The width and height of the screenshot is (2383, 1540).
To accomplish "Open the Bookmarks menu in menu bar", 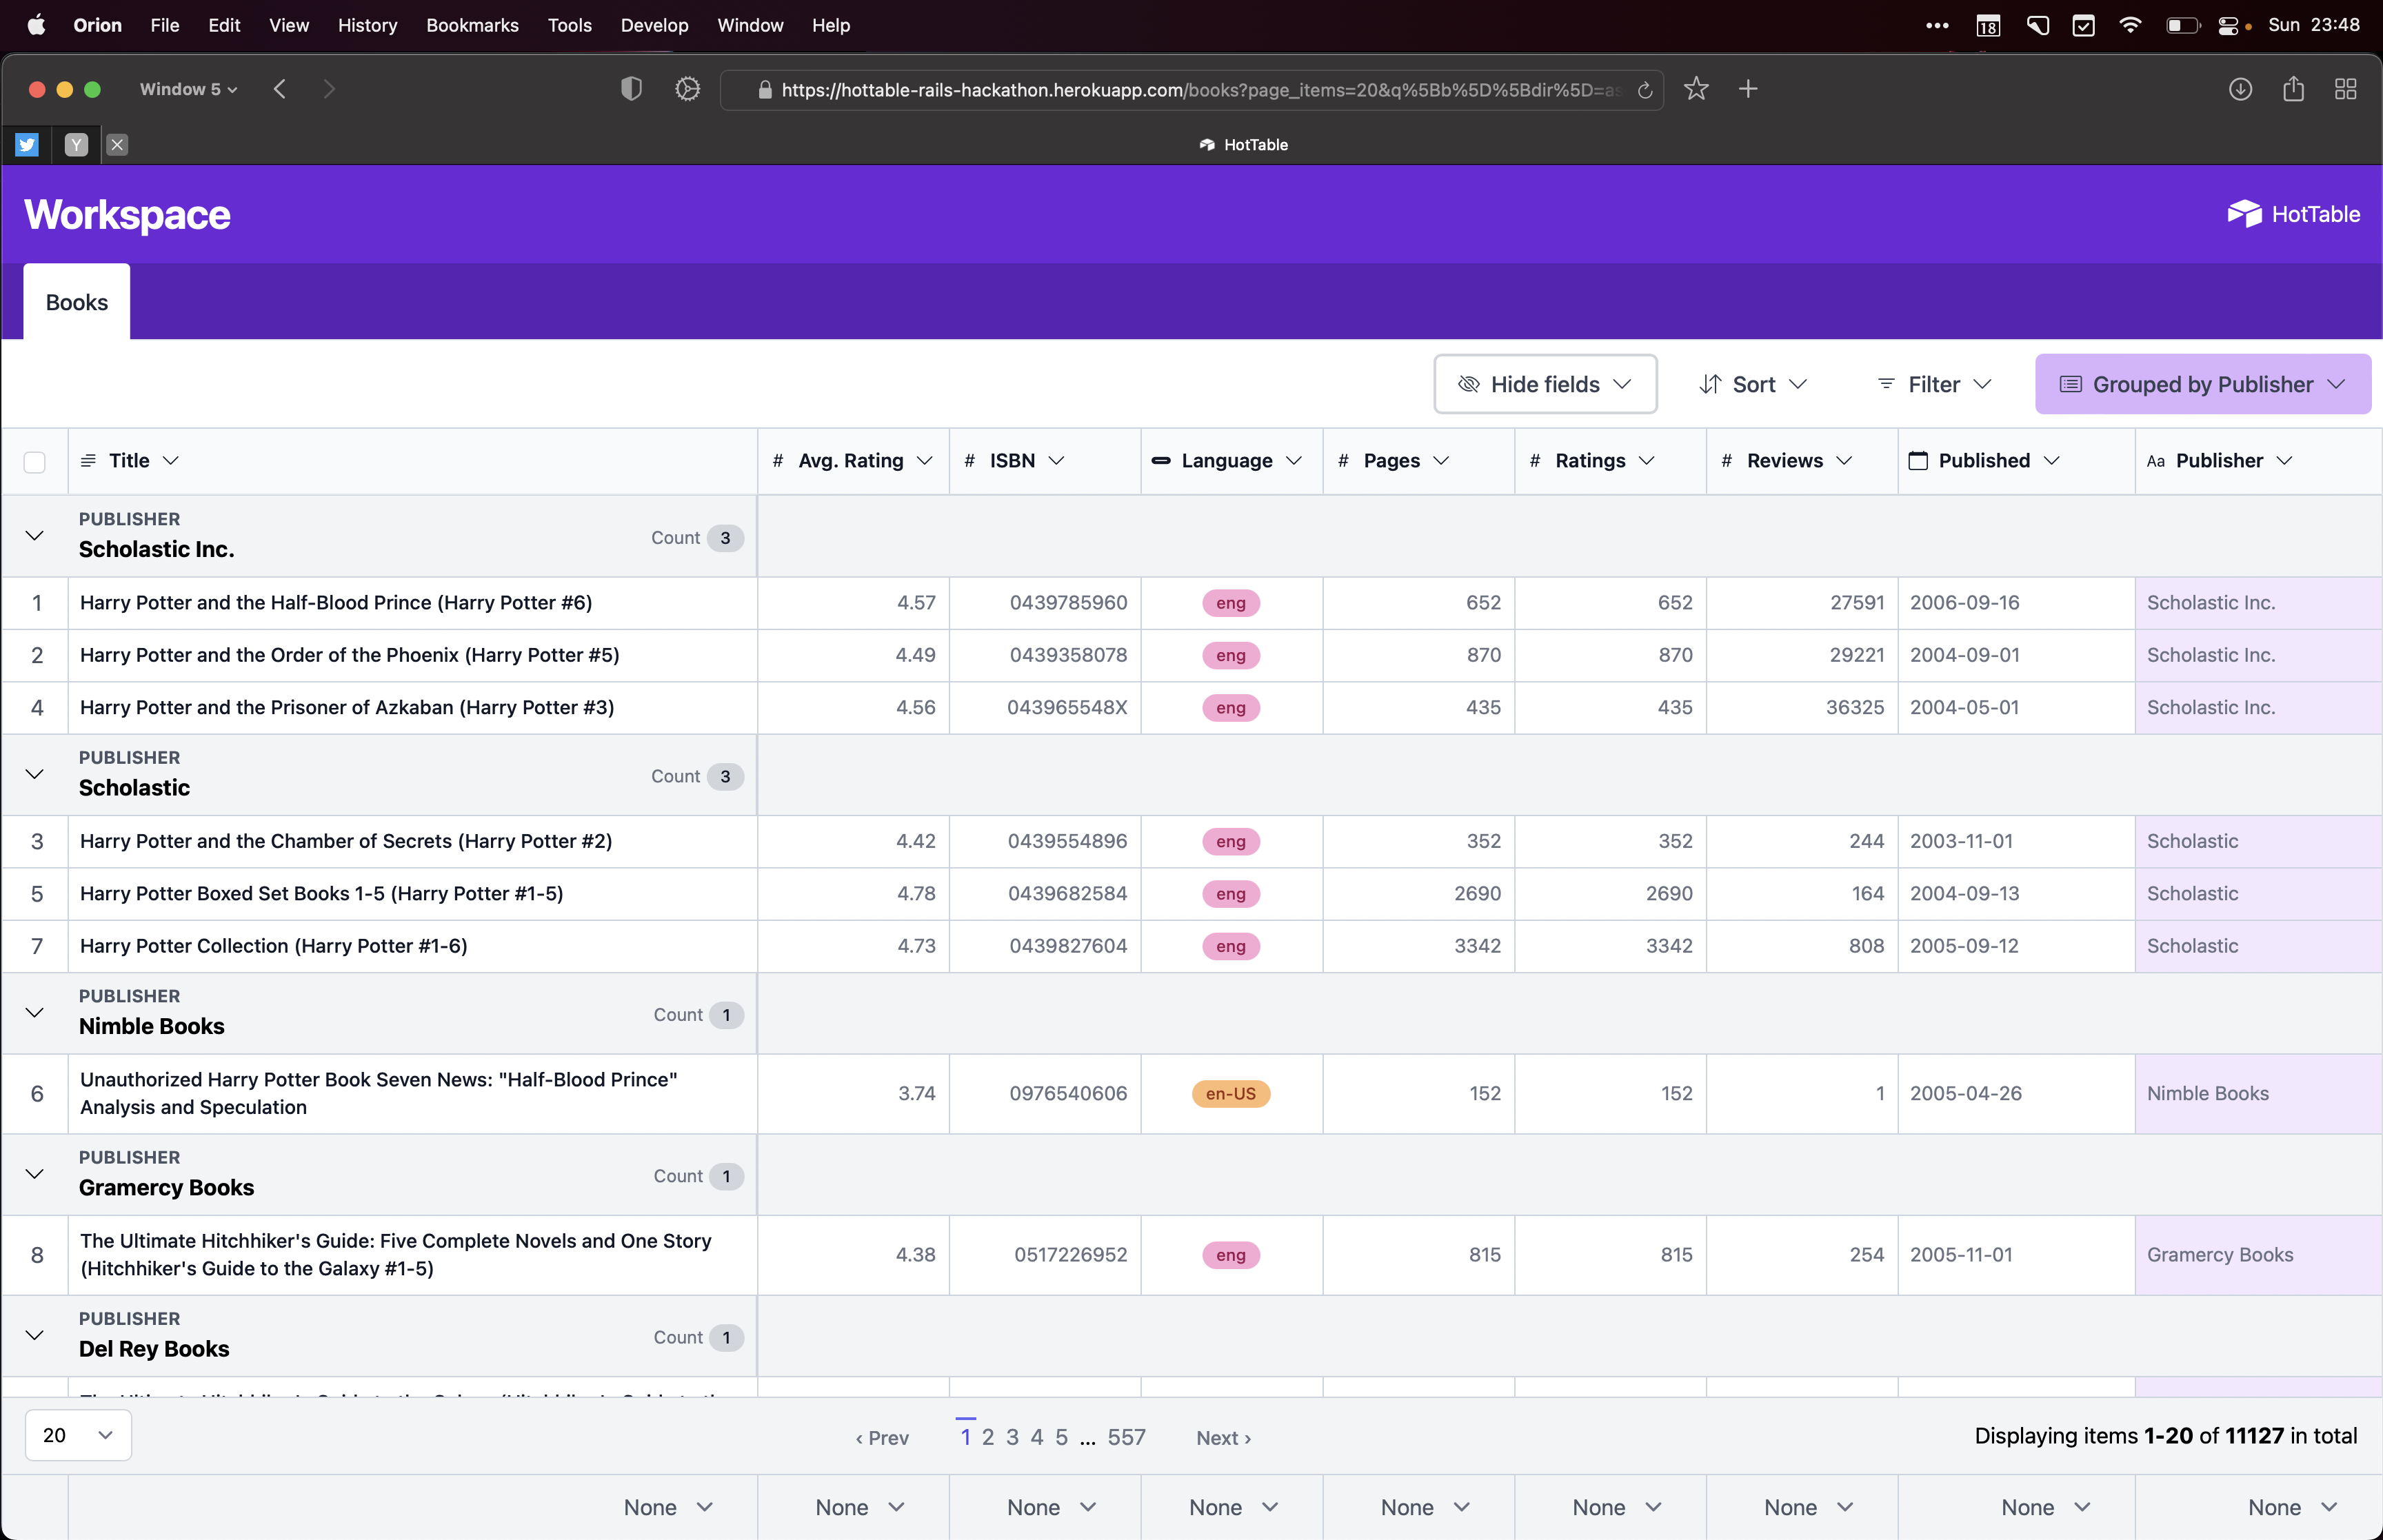I will pos(472,25).
